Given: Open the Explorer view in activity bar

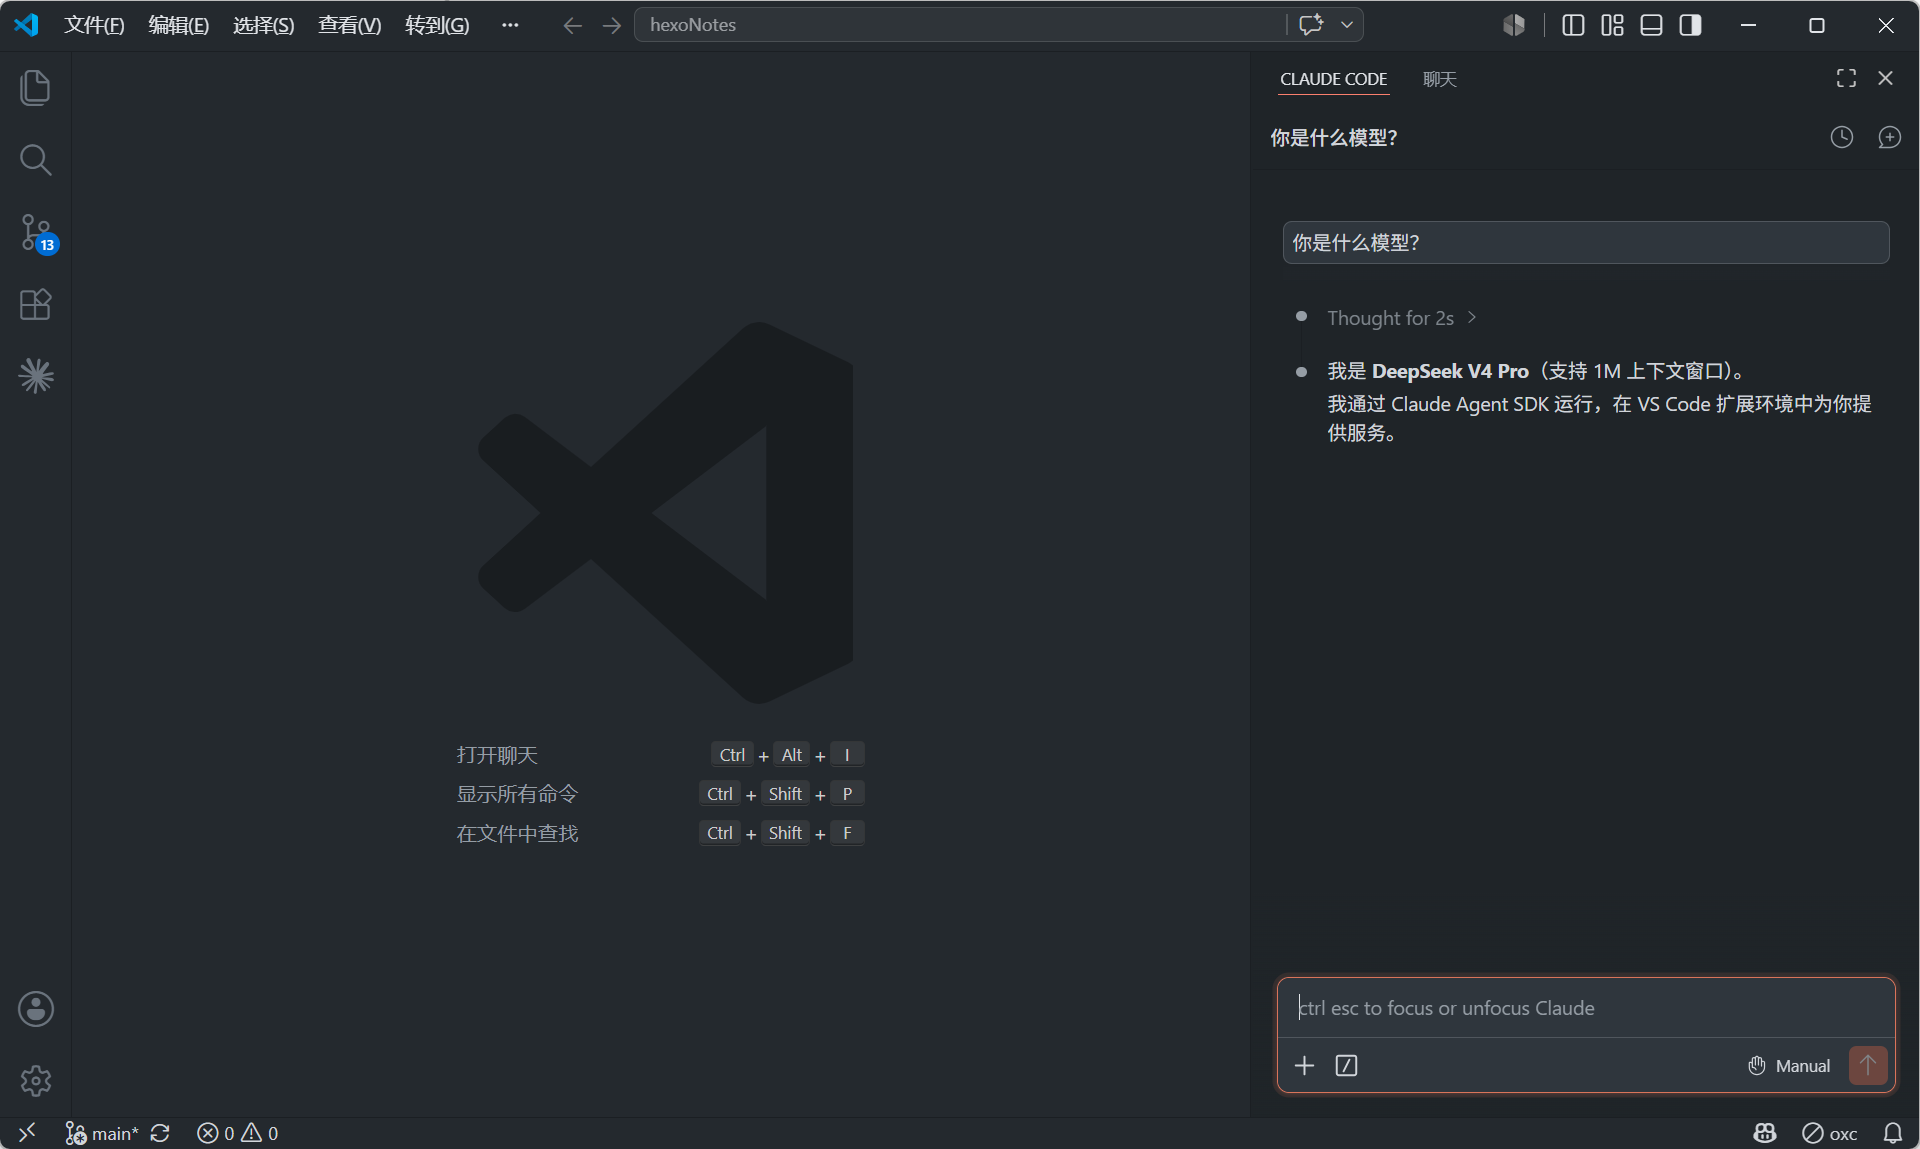Looking at the screenshot, I should click(35, 88).
